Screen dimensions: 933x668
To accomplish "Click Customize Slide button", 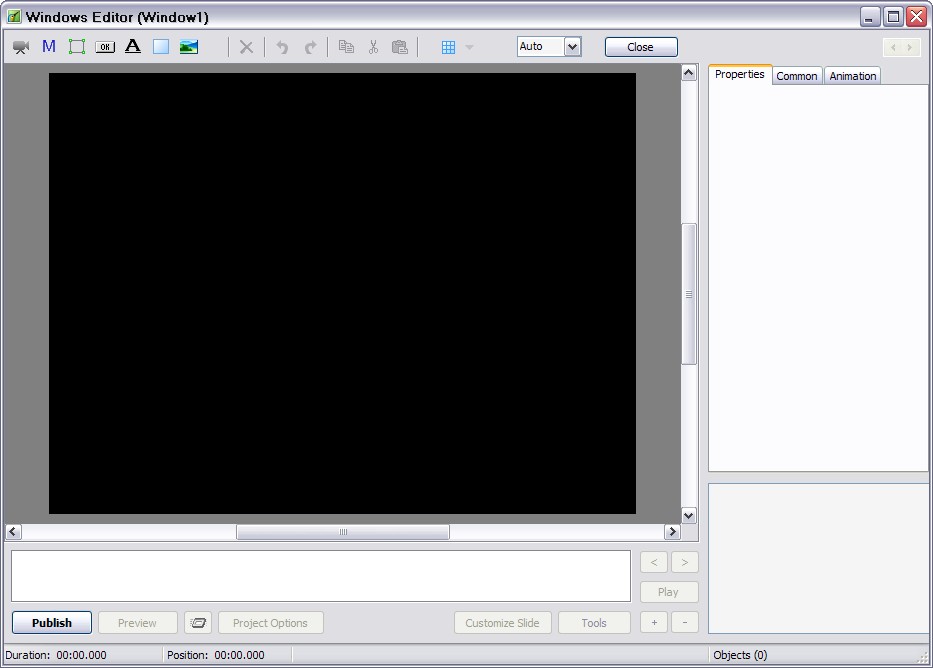I will point(503,623).
